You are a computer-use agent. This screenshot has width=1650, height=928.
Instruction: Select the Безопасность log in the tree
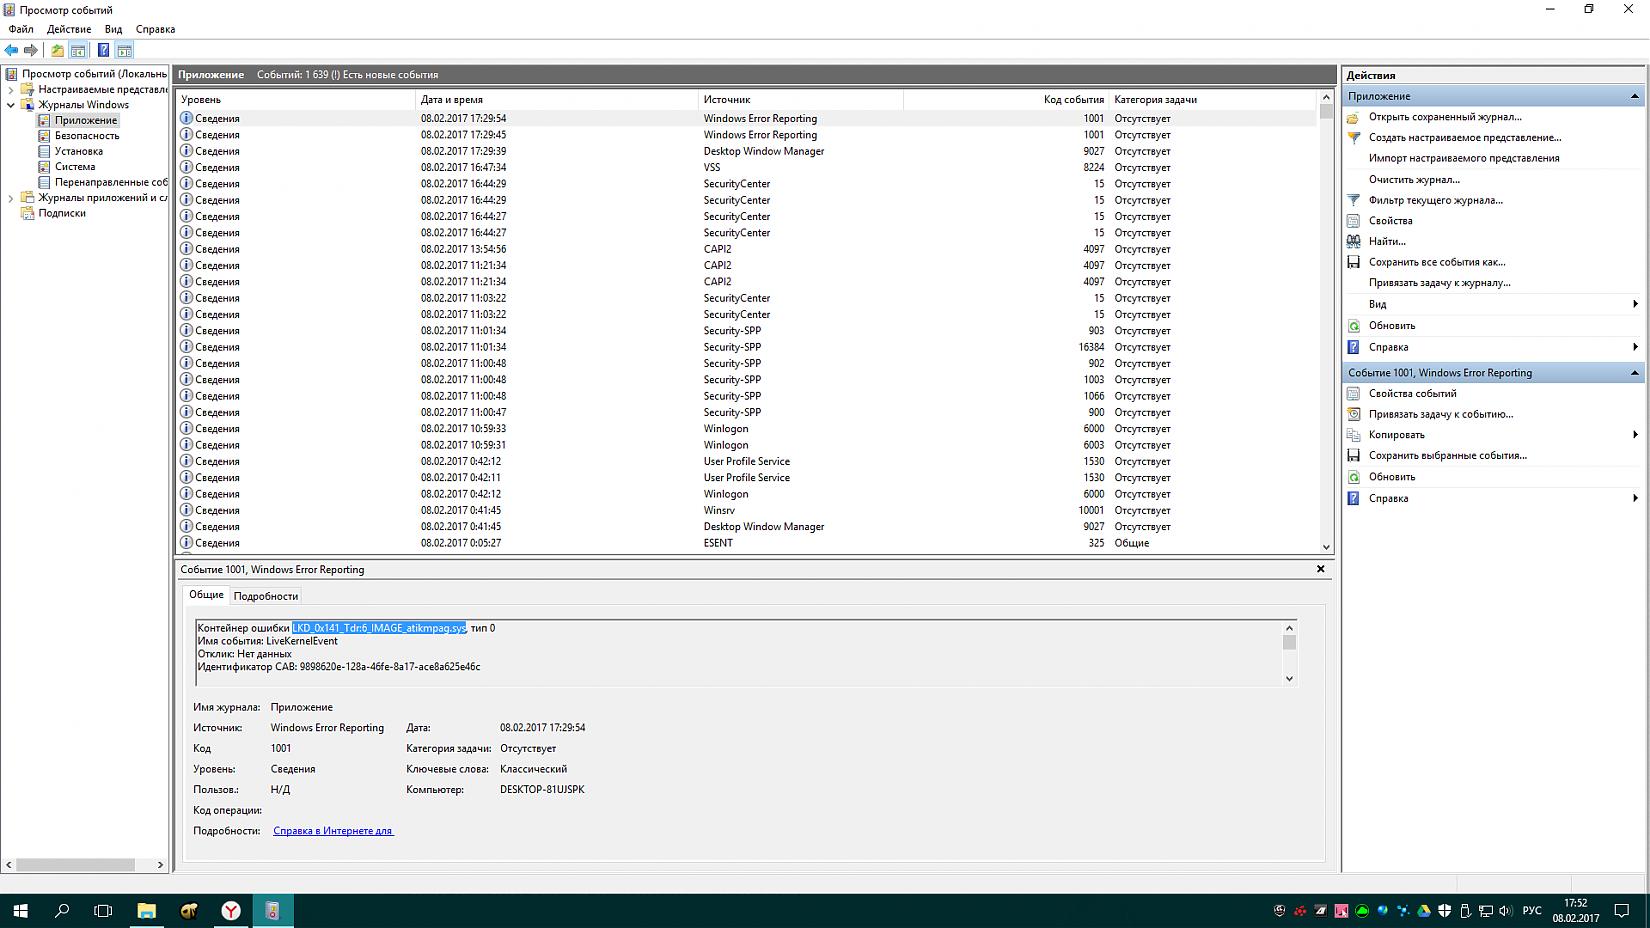point(87,136)
